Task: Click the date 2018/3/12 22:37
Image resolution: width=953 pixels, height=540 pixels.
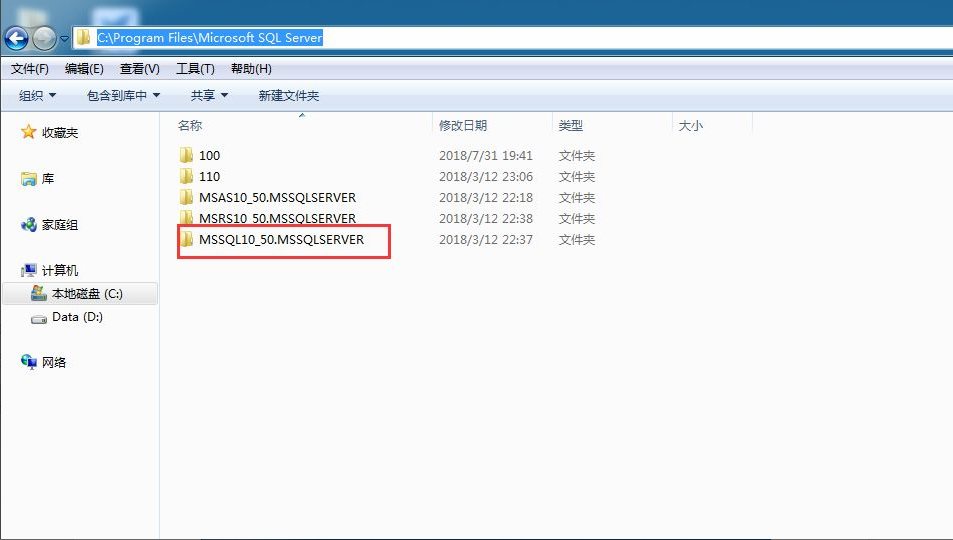Action: pyautogui.click(x=486, y=240)
